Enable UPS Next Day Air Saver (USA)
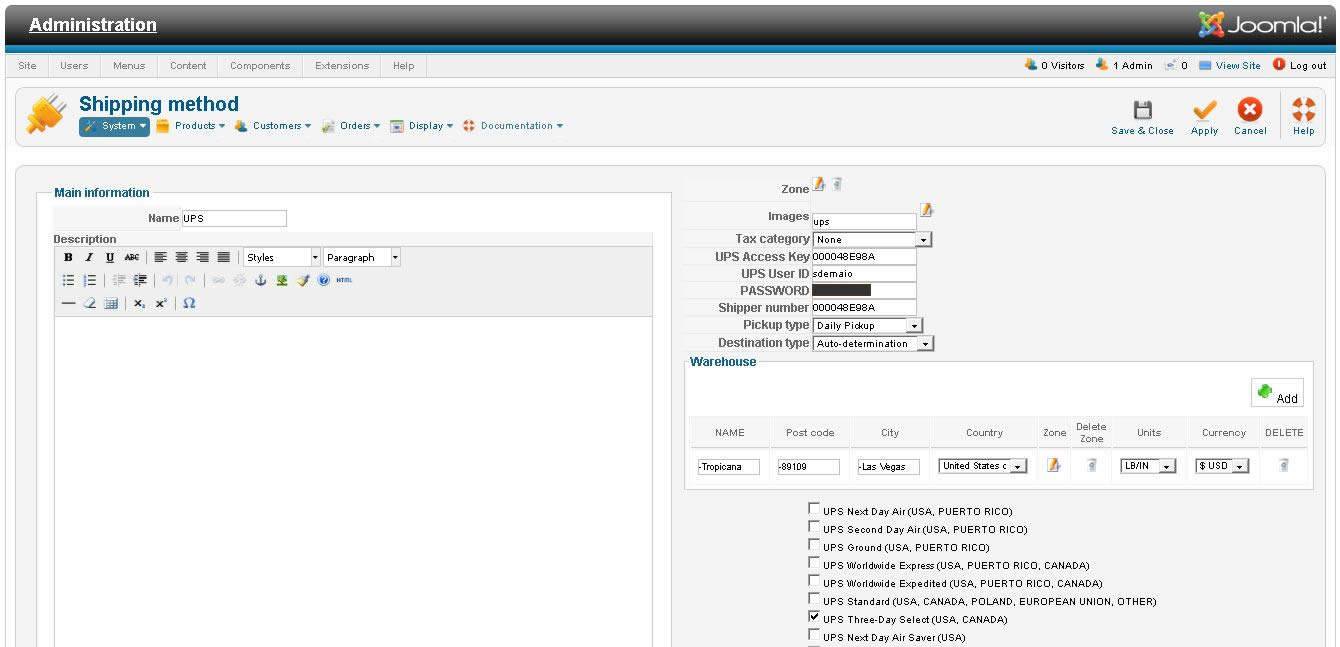 (x=814, y=634)
